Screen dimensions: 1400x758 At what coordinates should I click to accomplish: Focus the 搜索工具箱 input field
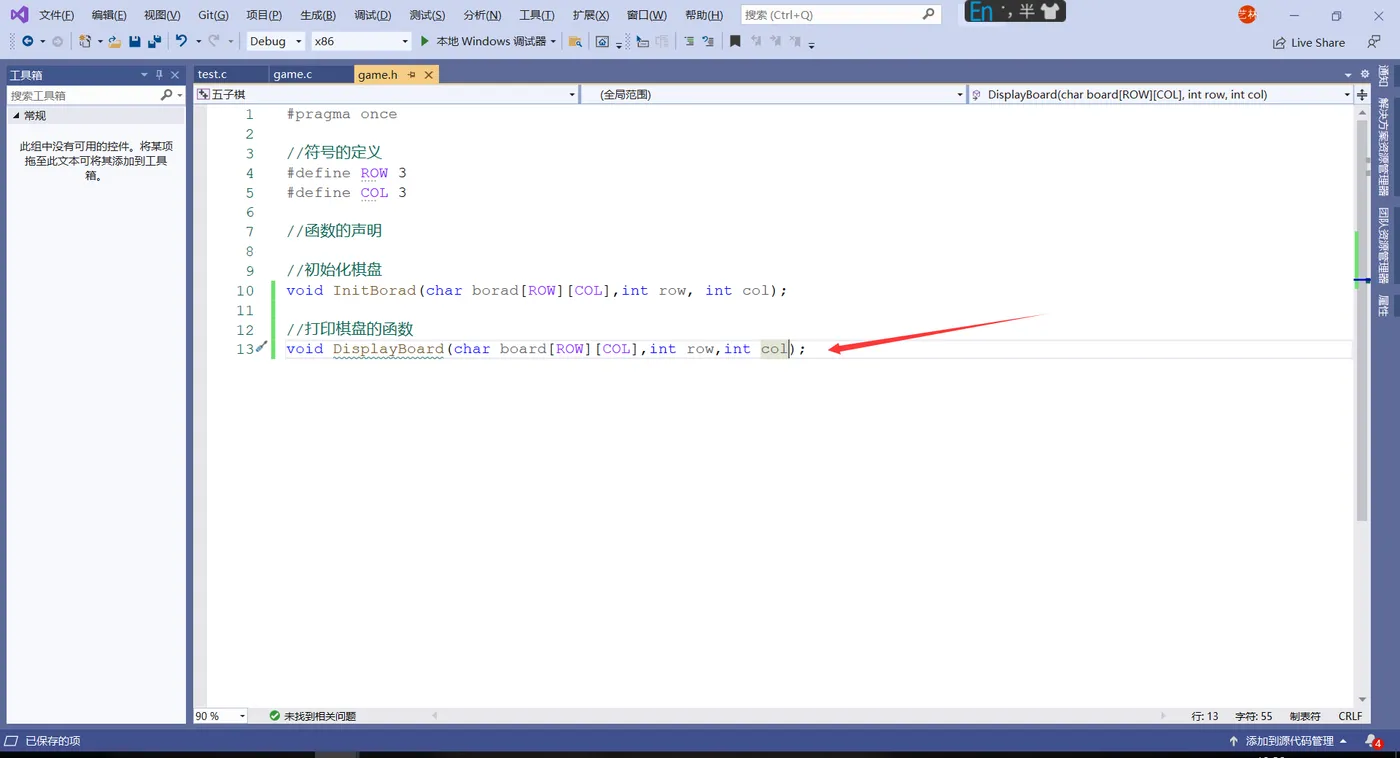click(83, 95)
